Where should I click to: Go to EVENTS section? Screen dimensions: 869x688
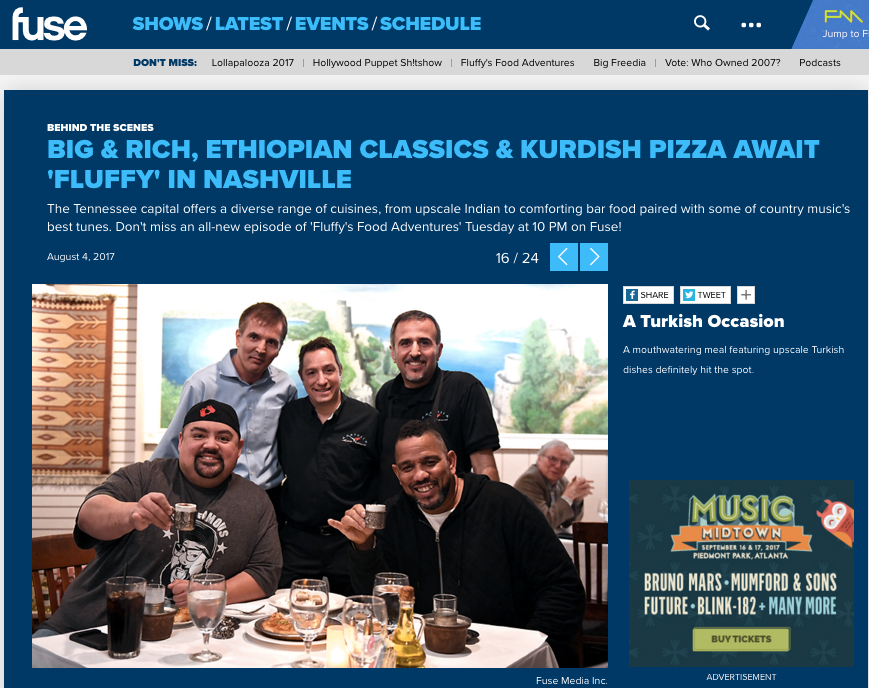(331, 24)
